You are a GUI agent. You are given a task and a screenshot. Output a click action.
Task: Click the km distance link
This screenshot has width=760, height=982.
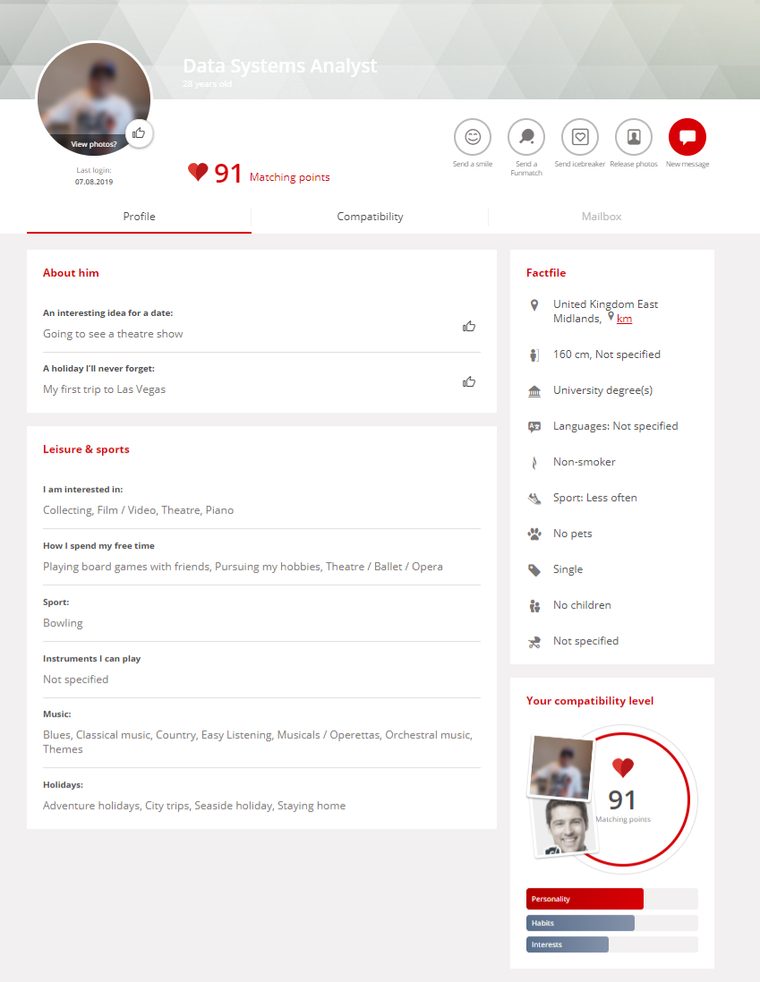pos(624,319)
